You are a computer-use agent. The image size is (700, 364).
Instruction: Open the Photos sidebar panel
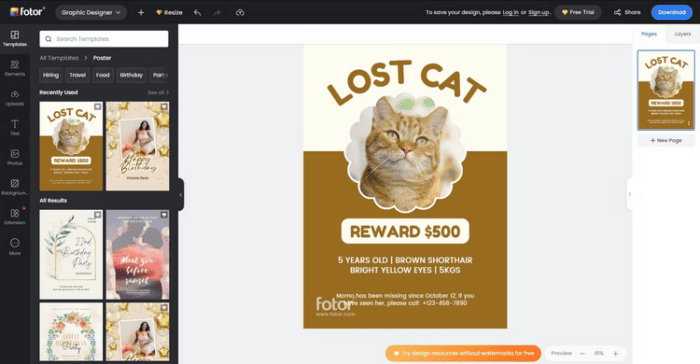[x=15, y=157]
